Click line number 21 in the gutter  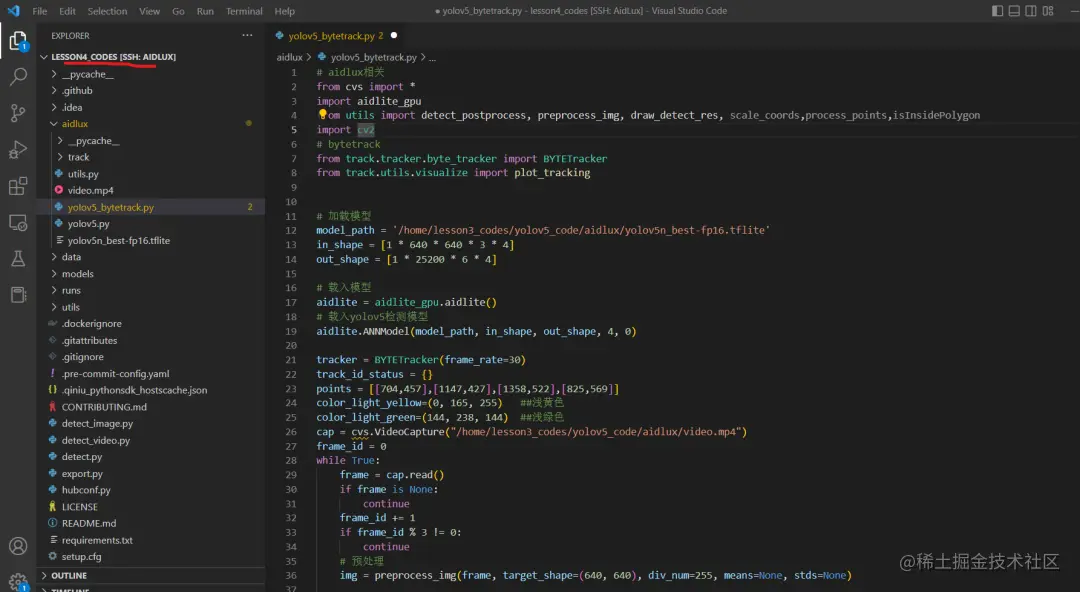(x=291, y=360)
